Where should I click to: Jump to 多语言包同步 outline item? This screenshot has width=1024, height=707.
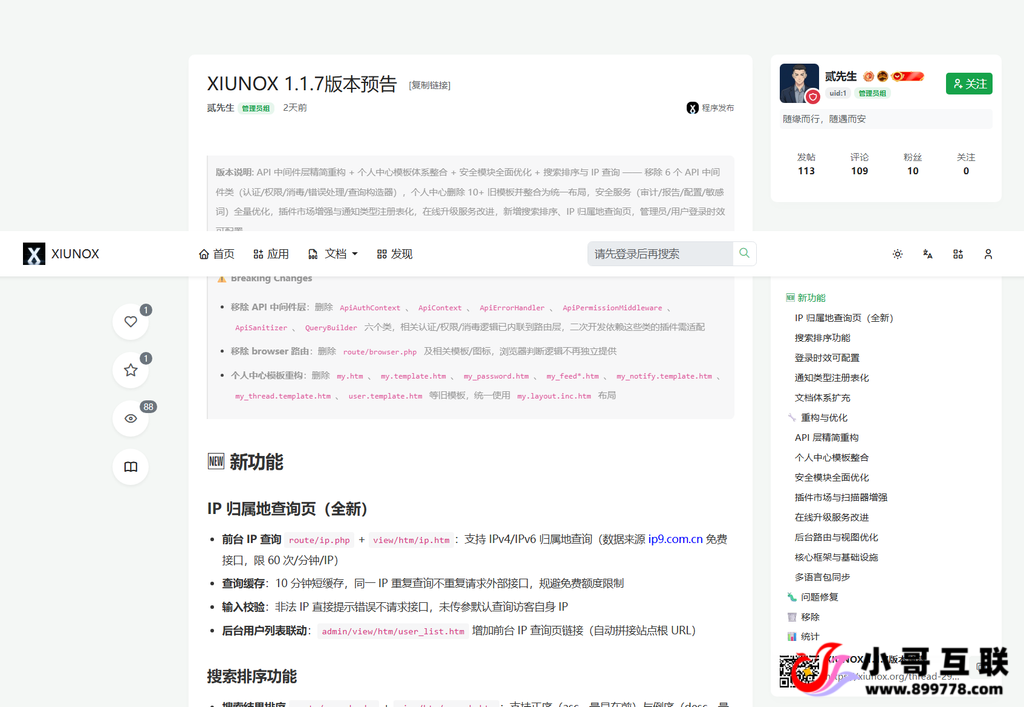(822, 577)
